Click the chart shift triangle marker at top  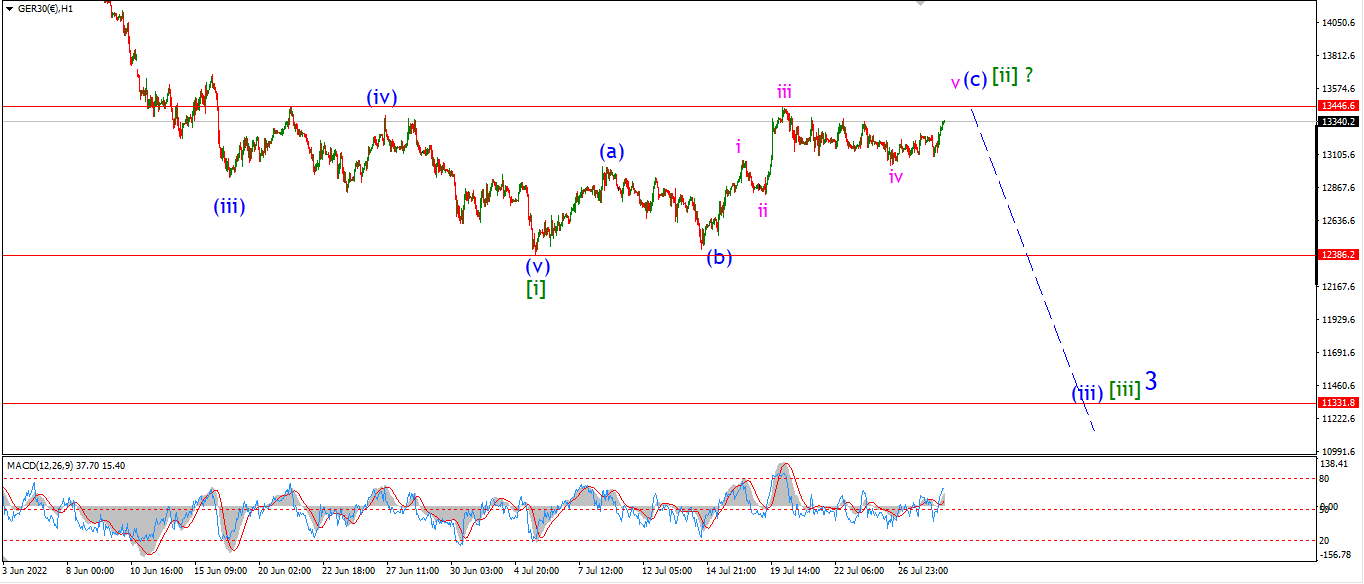(920, 4)
